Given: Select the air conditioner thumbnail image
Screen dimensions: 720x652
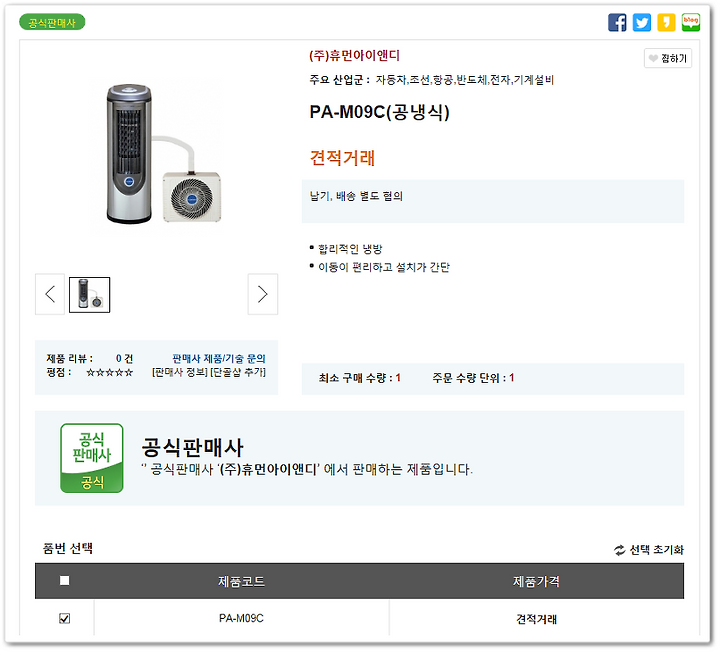Looking at the screenshot, I should click(x=90, y=295).
